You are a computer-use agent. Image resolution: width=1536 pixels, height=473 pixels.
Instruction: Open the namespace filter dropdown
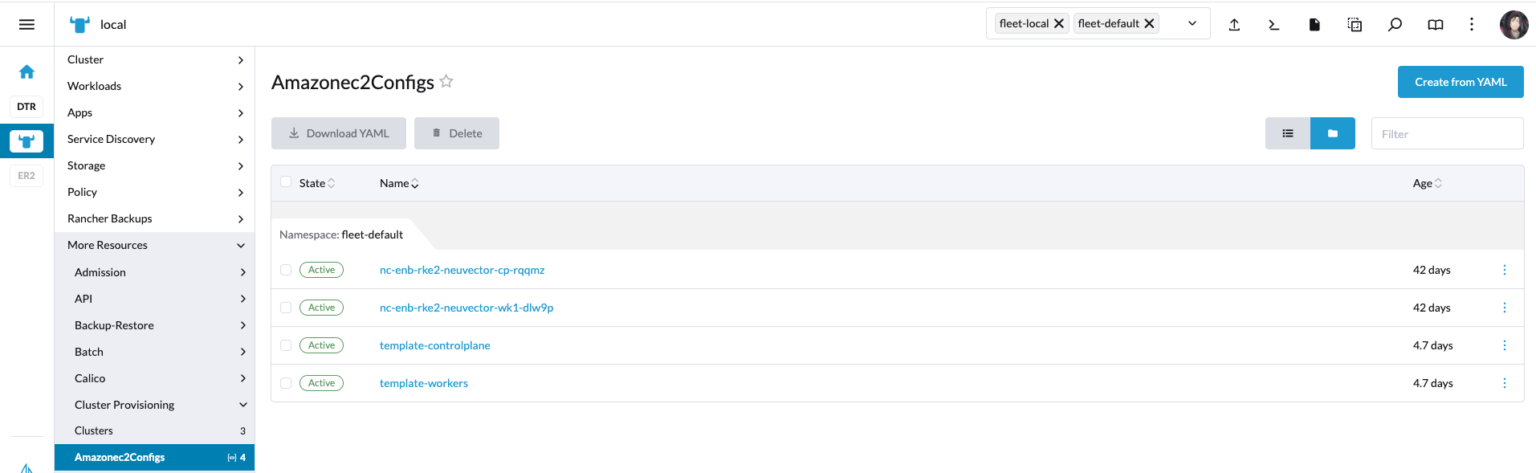tap(1191, 24)
